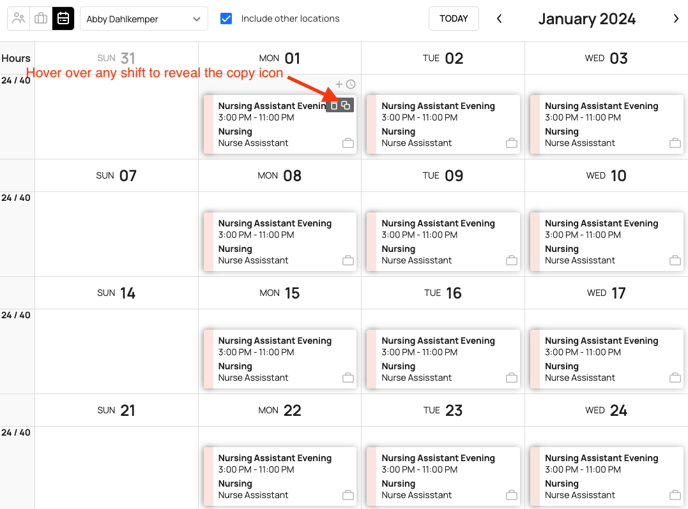
Task: Click the empty Sunday 07 day cell
Action: pyautogui.click(x=116, y=235)
